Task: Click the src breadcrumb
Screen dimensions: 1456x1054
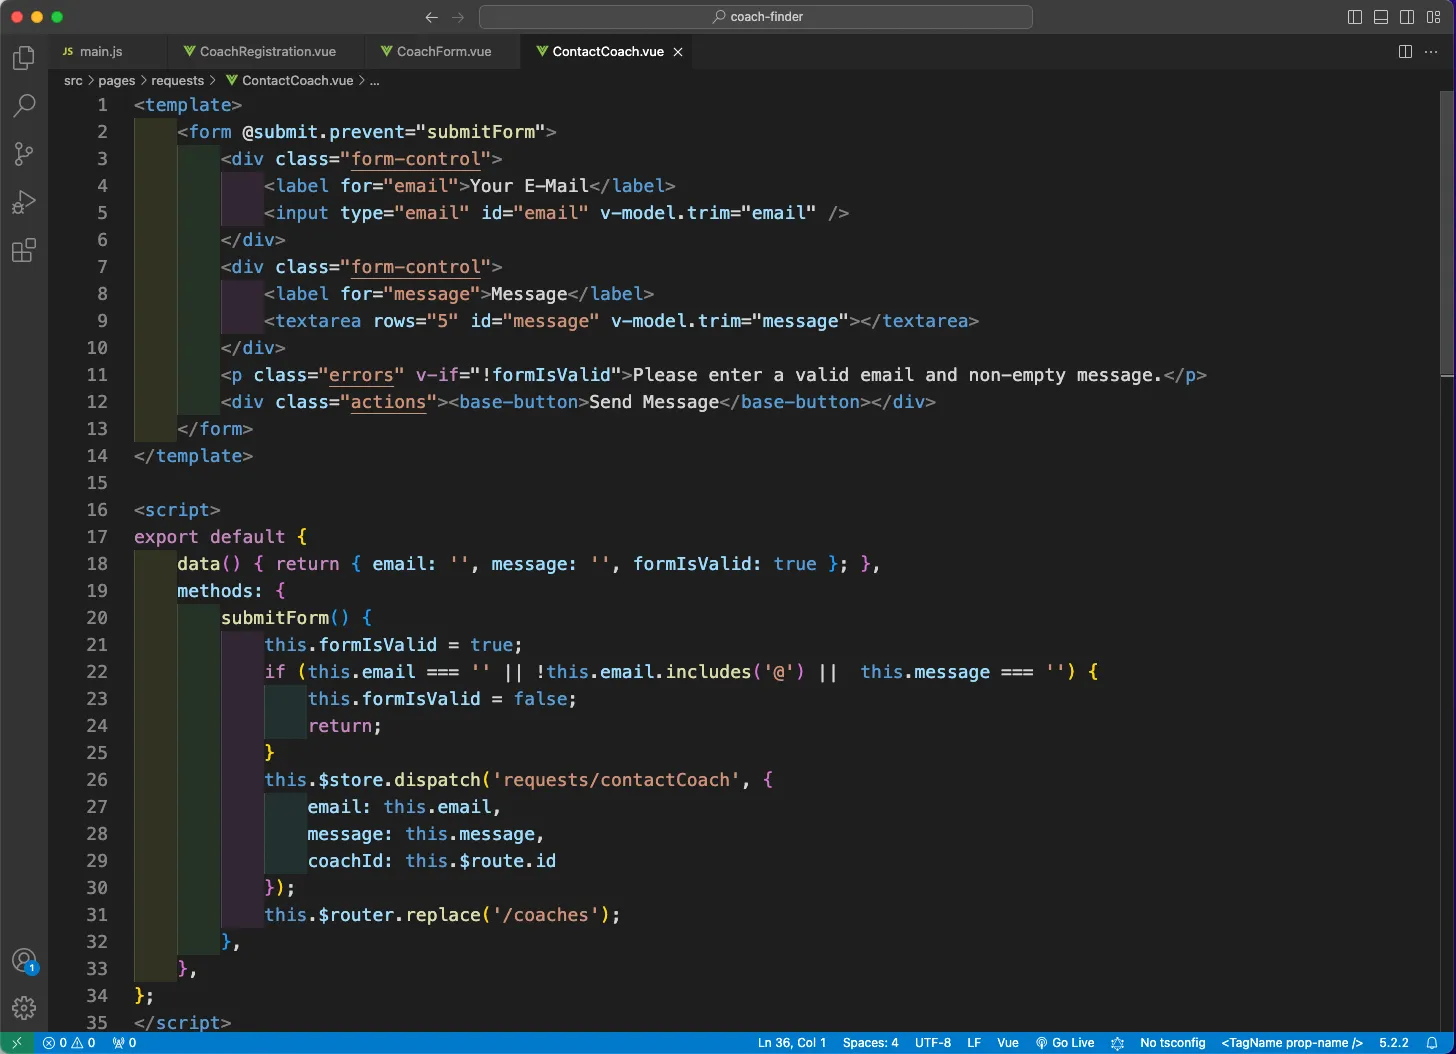Action: pyautogui.click(x=73, y=81)
